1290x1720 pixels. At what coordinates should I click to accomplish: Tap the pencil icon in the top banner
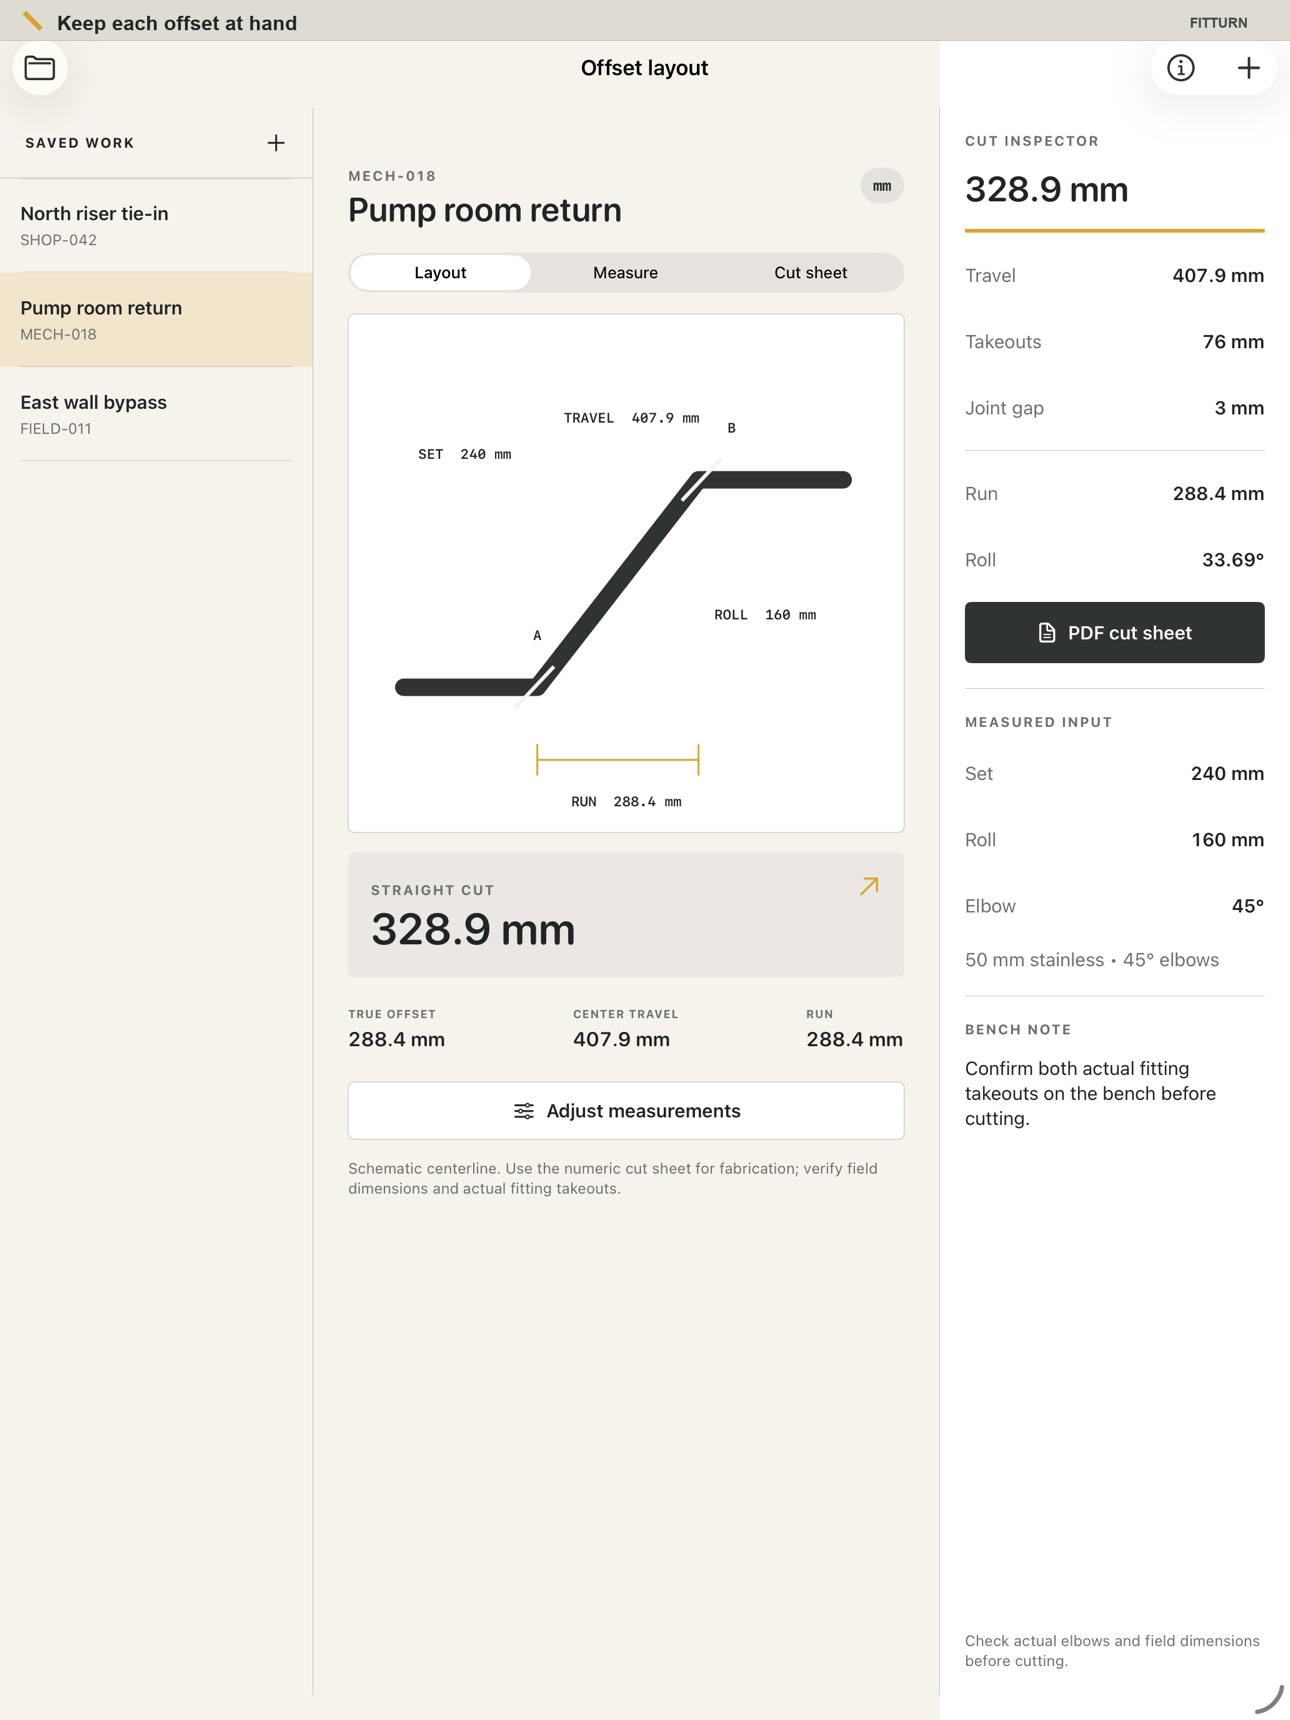point(33,21)
